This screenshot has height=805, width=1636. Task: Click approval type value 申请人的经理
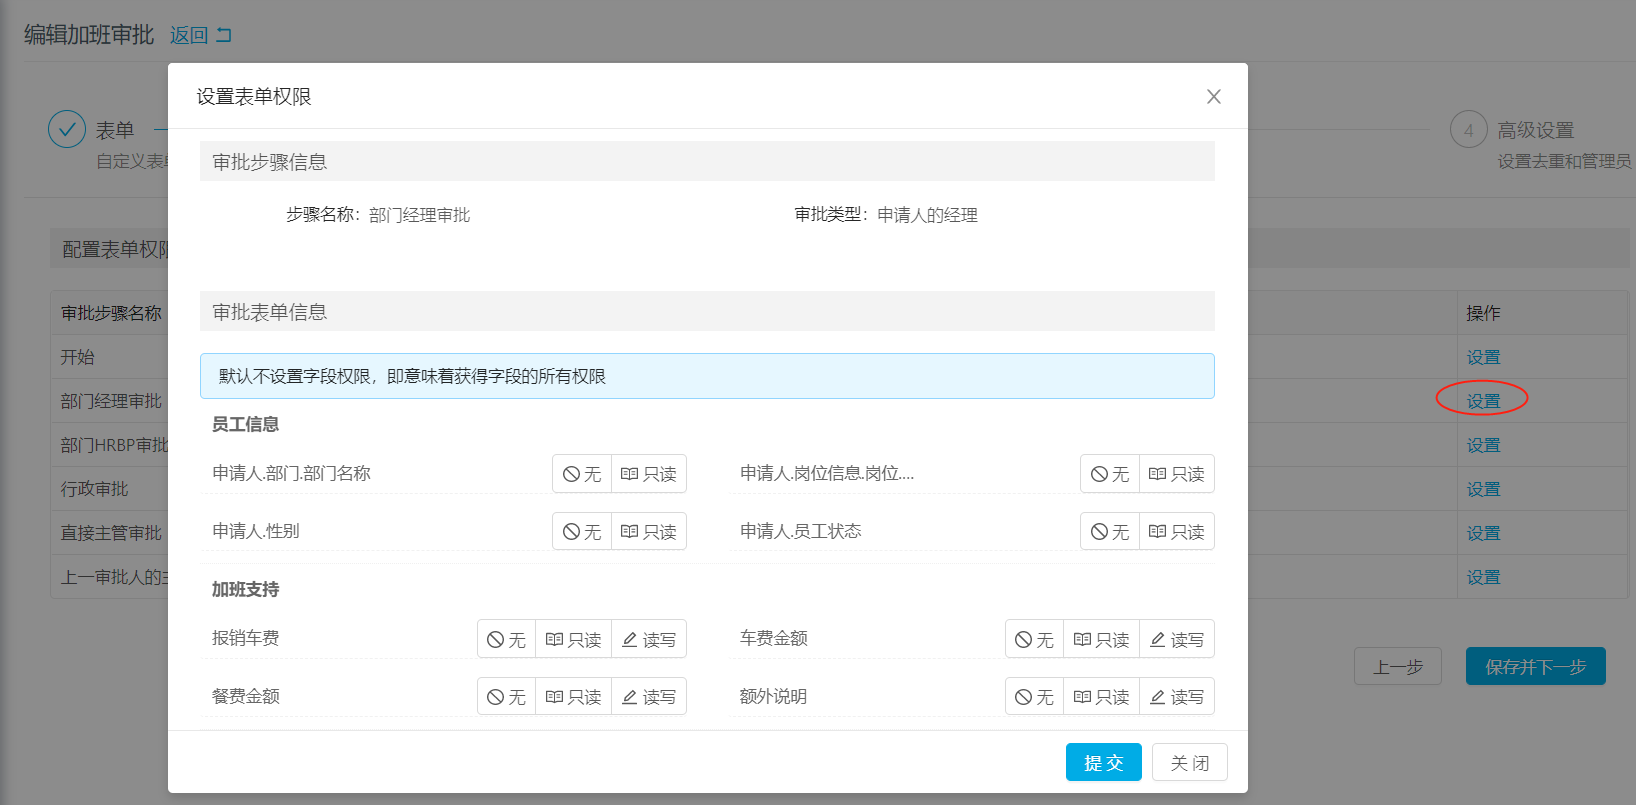tap(927, 215)
